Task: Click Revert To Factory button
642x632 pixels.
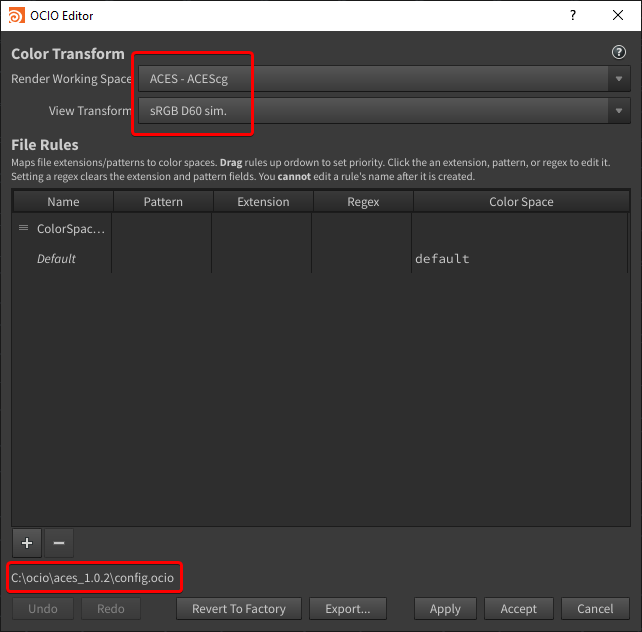Action: (x=239, y=609)
